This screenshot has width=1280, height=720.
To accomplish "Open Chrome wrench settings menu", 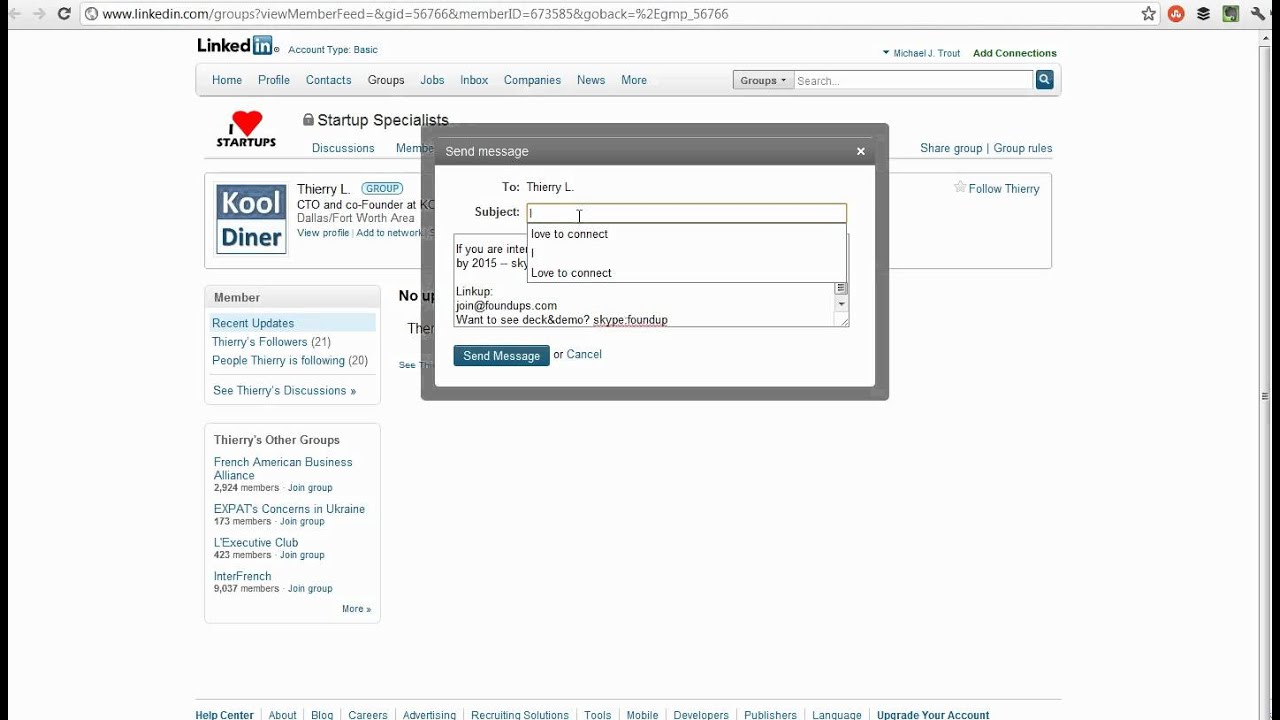I will (x=1258, y=14).
